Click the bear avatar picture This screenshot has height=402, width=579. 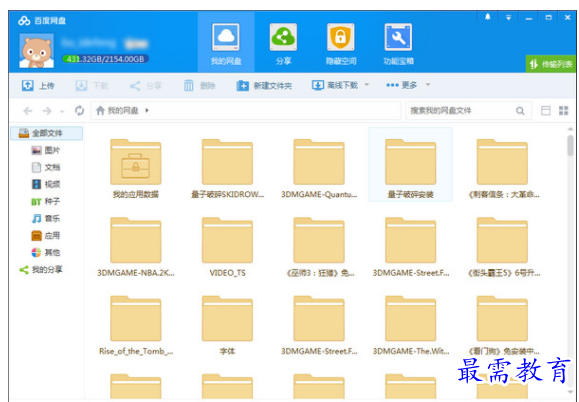(x=36, y=51)
